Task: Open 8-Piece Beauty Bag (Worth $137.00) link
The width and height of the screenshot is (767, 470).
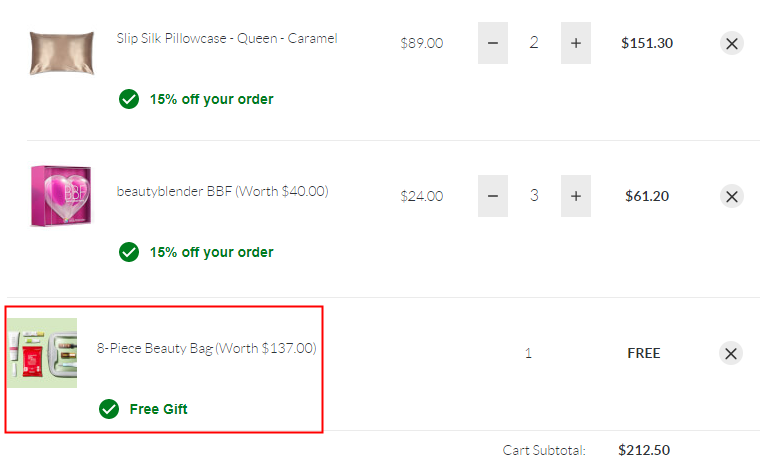Action: [x=206, y=348]
